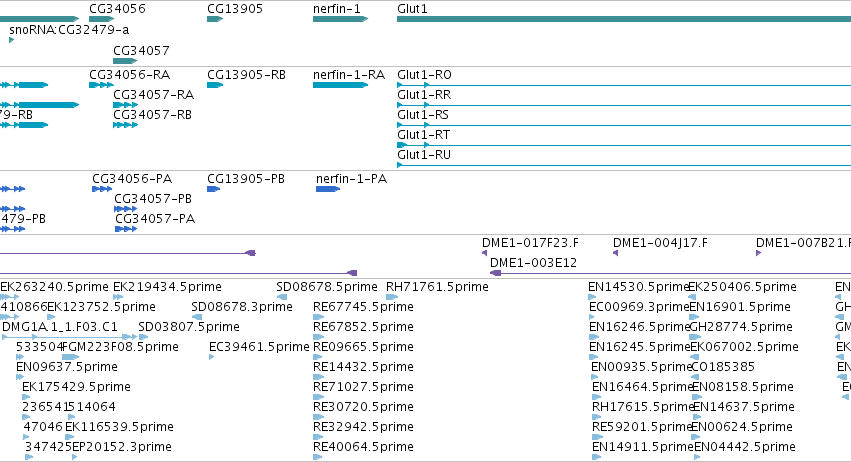Open the nerfin-1 gene label

pyautogui.click(x=336, y=9)
